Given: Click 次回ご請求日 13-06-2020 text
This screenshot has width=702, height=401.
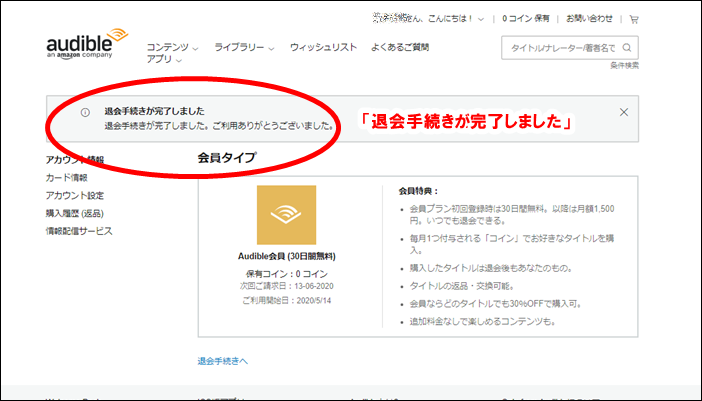Looking at the screenshot, I should point(287,286).
